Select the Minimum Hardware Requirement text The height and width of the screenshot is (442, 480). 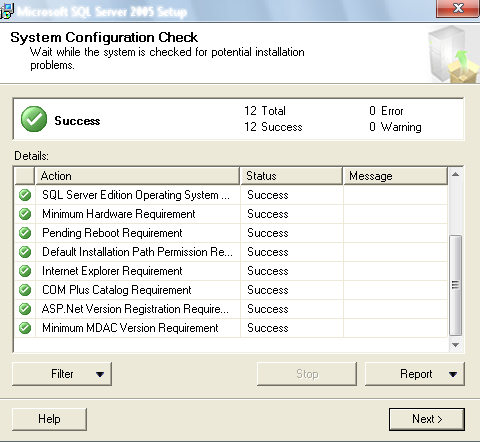click(x=119, y=214)
